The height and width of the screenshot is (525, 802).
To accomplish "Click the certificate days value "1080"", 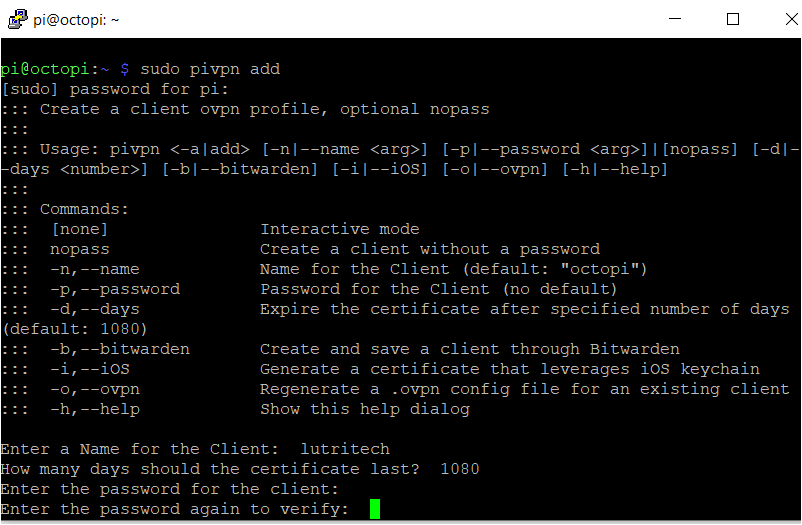I will 460,469.
